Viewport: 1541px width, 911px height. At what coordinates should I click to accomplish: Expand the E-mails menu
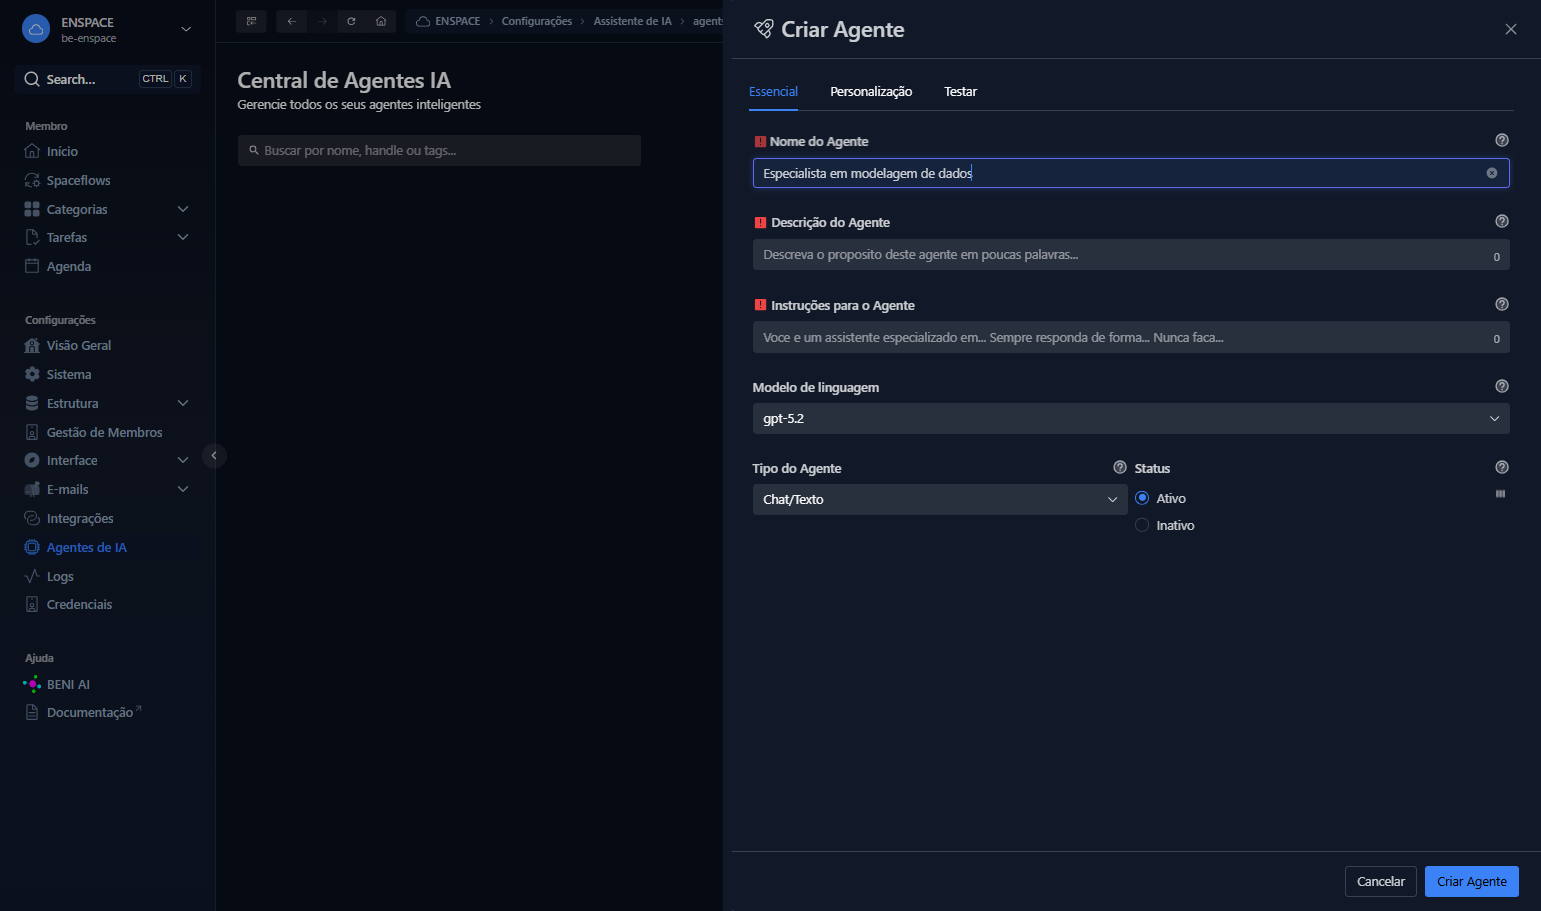(183, 490)
